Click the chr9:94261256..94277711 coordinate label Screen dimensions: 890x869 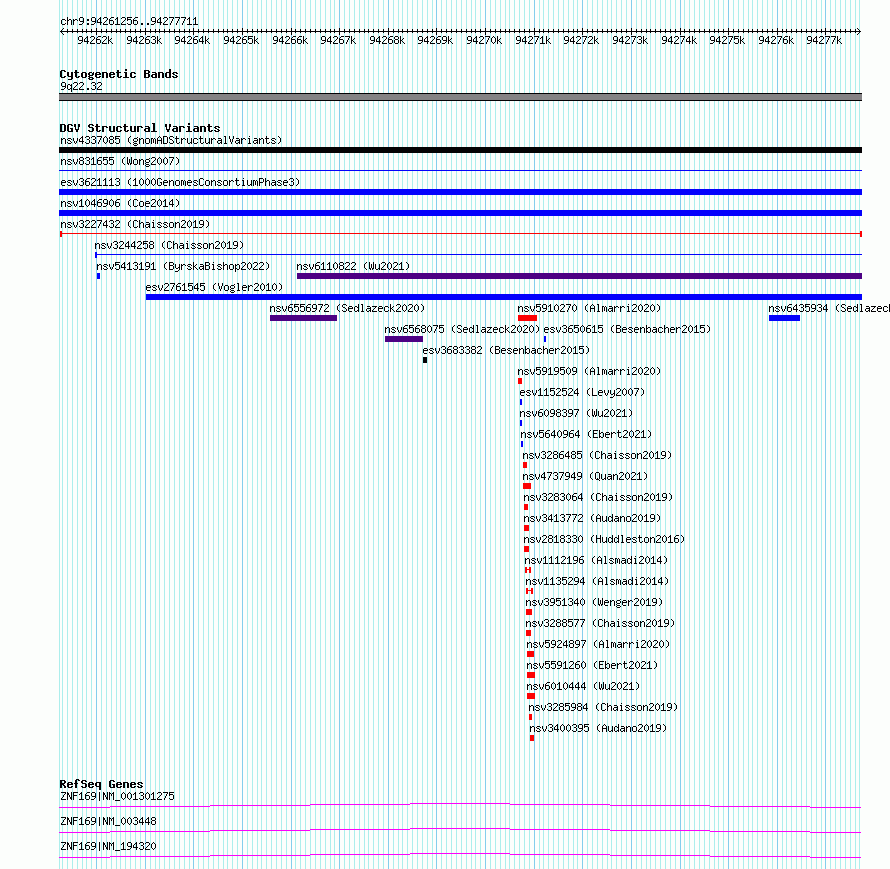[x=129, y=22]
